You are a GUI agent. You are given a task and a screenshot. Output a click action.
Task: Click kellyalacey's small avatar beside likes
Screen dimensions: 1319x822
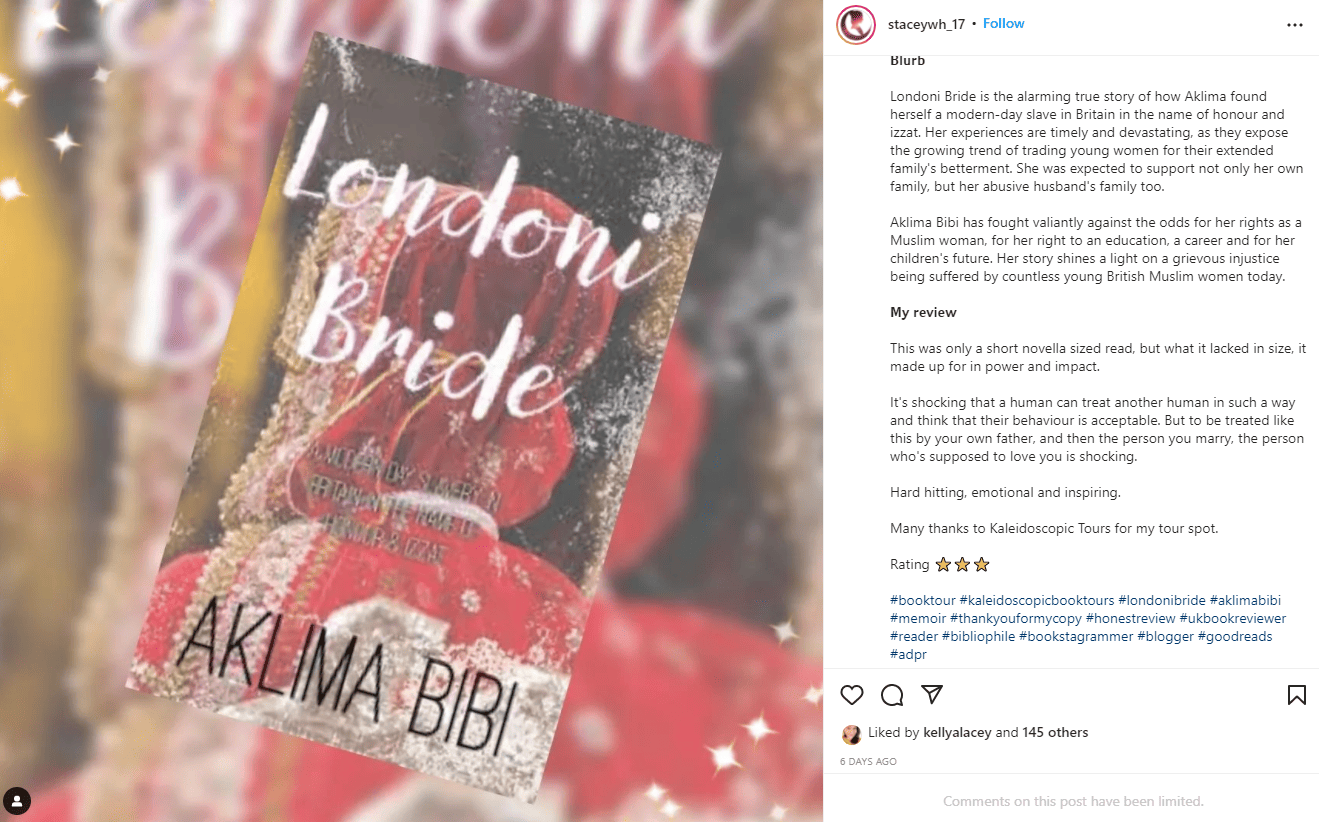pyautogui.click(x=852, y=733)
